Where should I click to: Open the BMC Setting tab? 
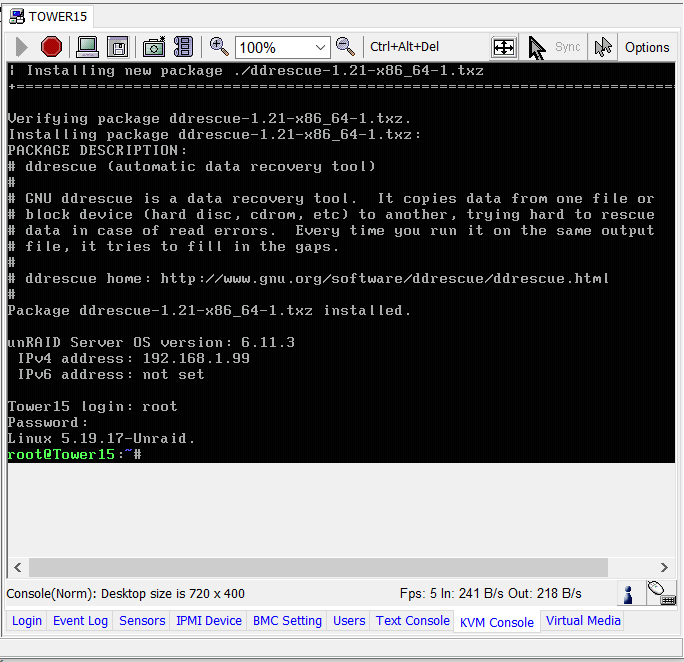(x=287, y=621)
